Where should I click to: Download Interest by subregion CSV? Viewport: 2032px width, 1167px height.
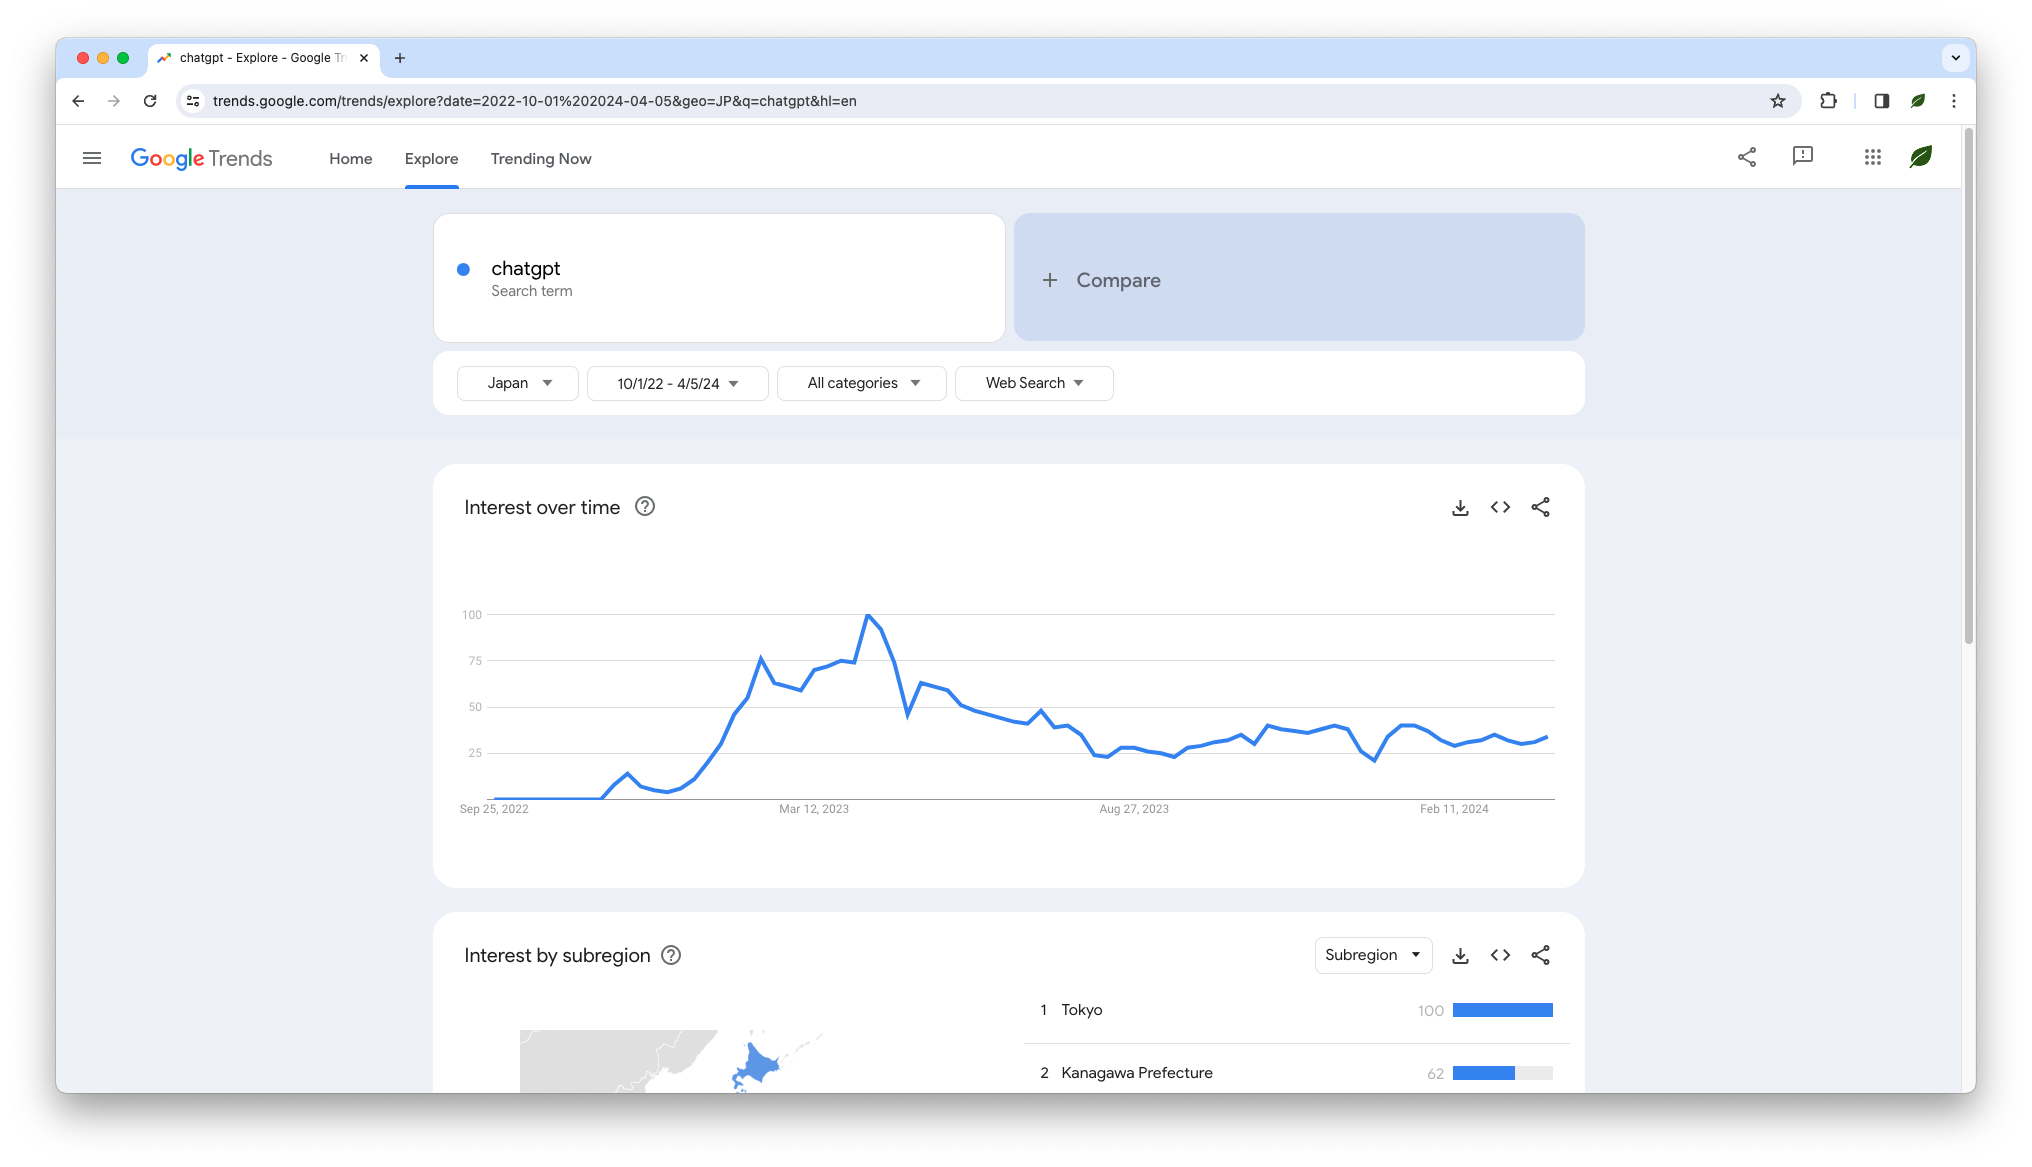point(1460,956)
